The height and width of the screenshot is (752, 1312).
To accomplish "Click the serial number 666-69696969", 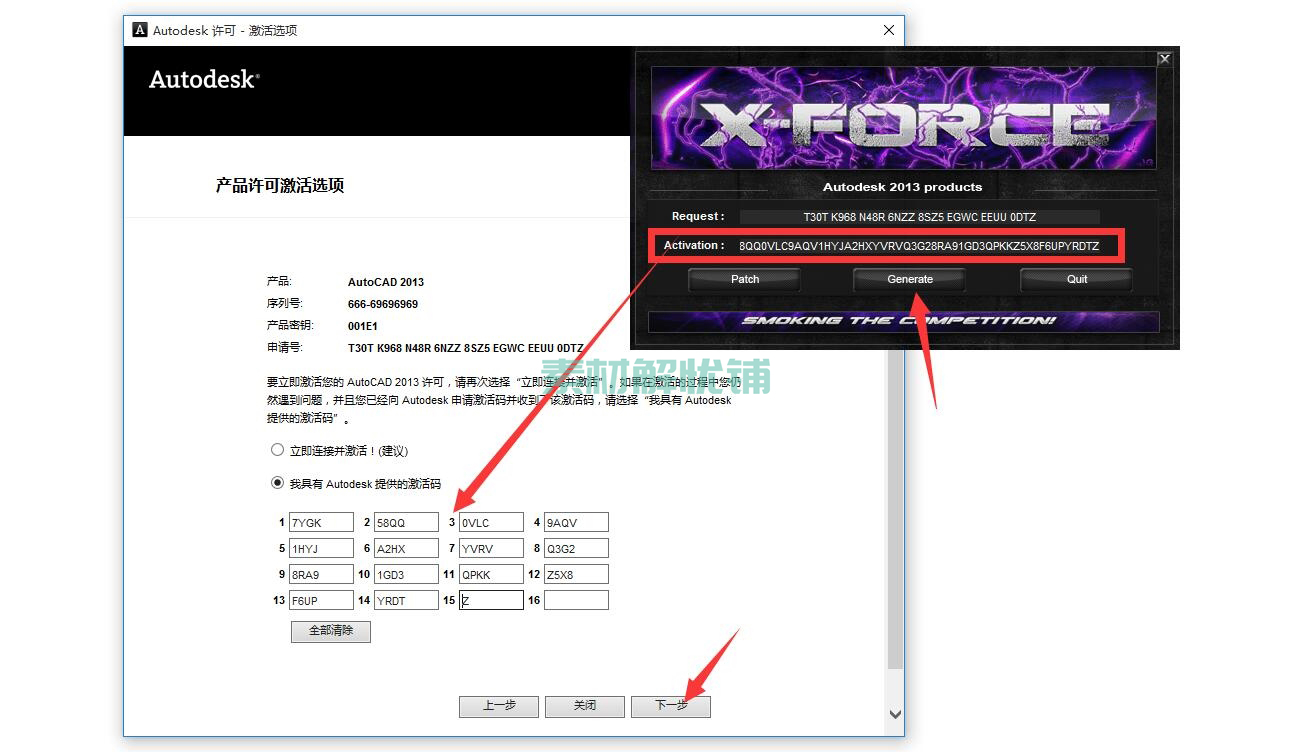I will (x=383, y=304).
